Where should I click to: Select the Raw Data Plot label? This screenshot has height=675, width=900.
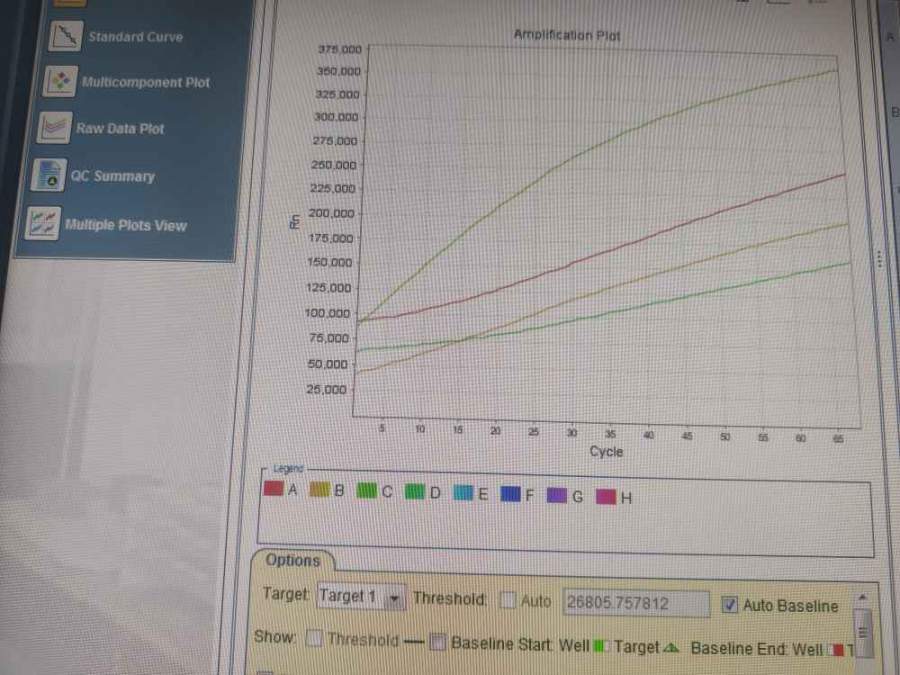120,129
